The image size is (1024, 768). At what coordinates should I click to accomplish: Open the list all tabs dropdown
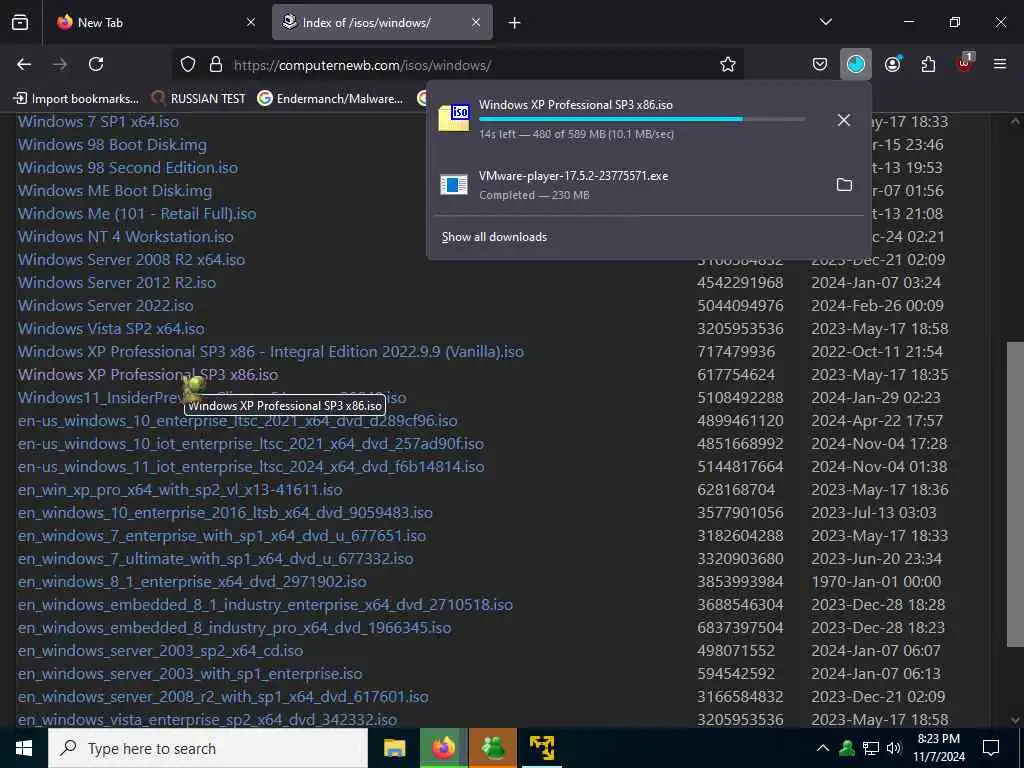826,22
